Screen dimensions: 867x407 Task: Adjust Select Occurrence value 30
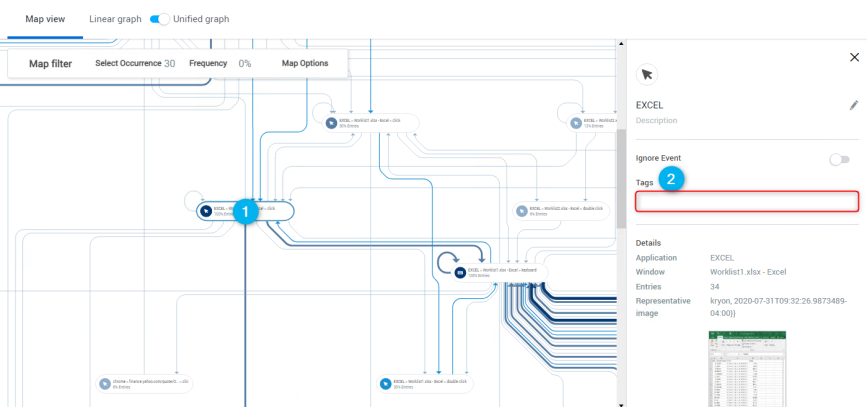pos(169,64)
